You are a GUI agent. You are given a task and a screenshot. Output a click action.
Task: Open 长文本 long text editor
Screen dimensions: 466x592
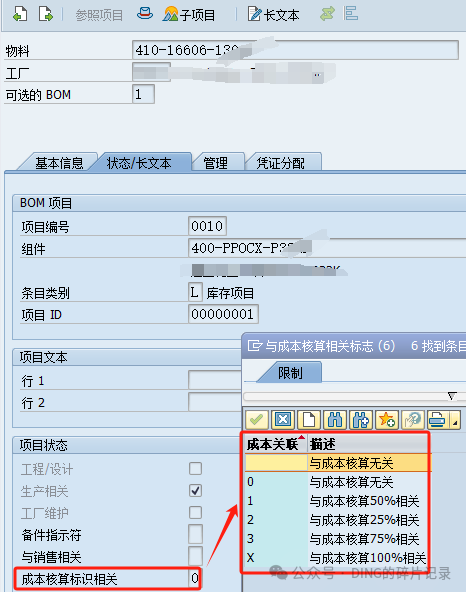click(x=273, y=14)
